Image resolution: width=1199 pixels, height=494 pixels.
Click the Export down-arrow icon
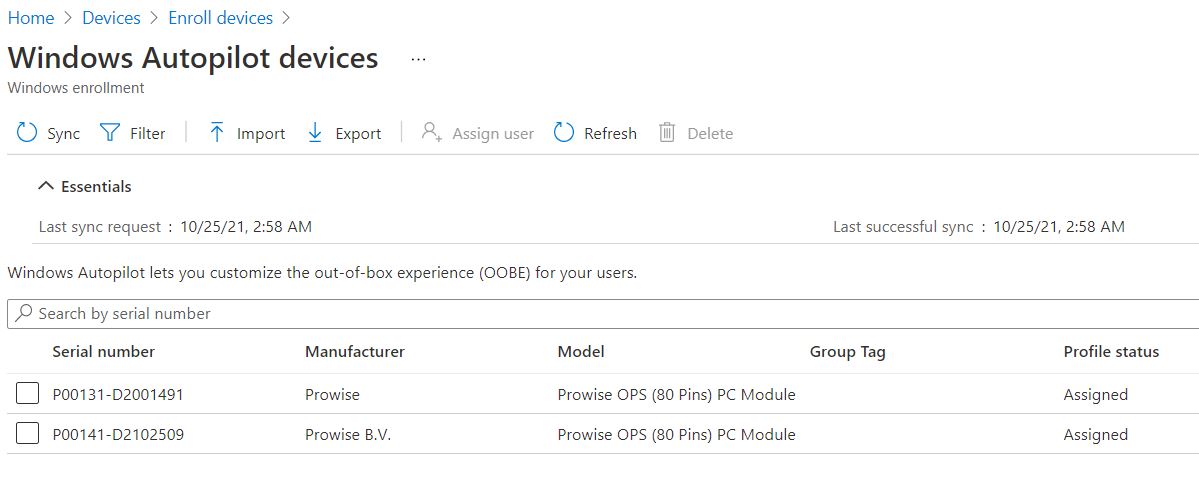315,133
